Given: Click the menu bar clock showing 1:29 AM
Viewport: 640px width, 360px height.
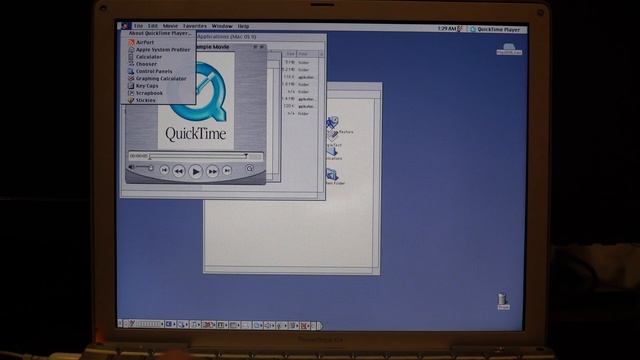Looking at the screenshot, I should pyautogui.click(x=446, y=29).
